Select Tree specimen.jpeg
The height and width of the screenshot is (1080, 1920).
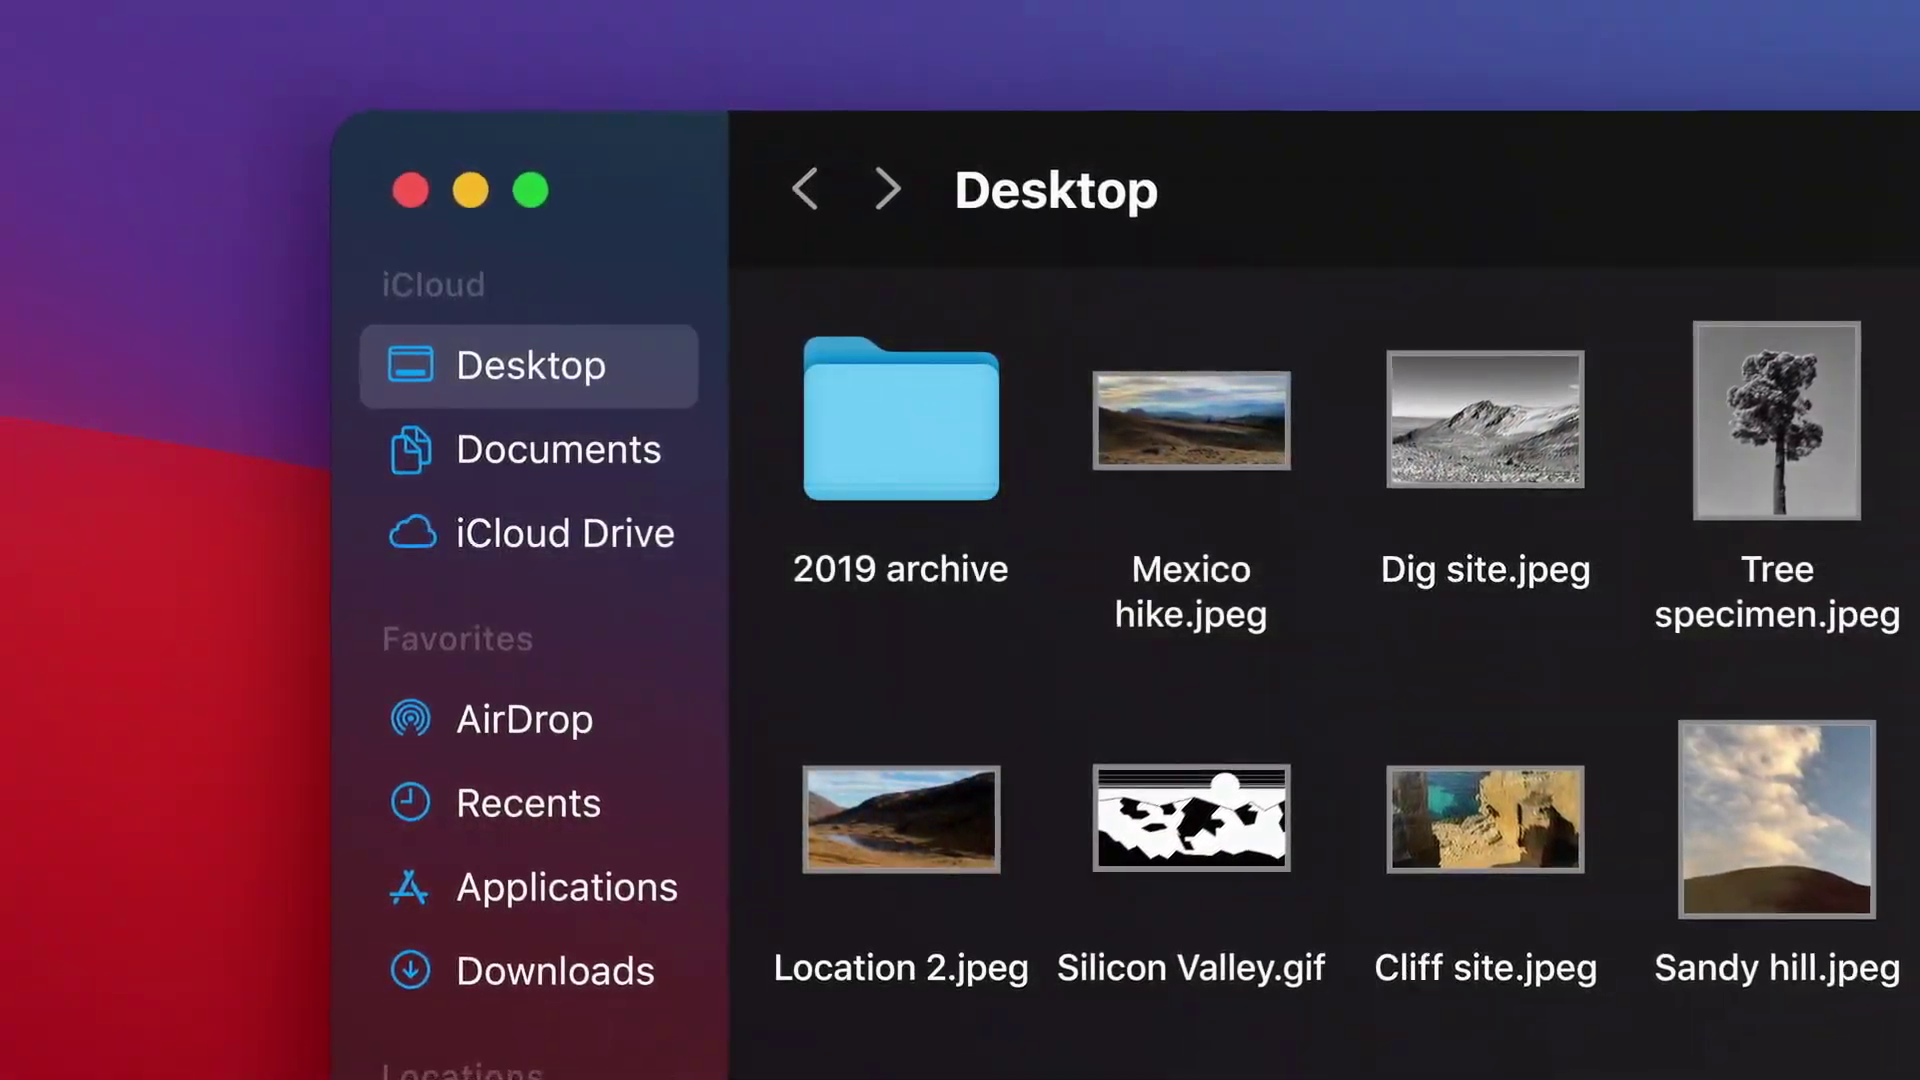1776,420
